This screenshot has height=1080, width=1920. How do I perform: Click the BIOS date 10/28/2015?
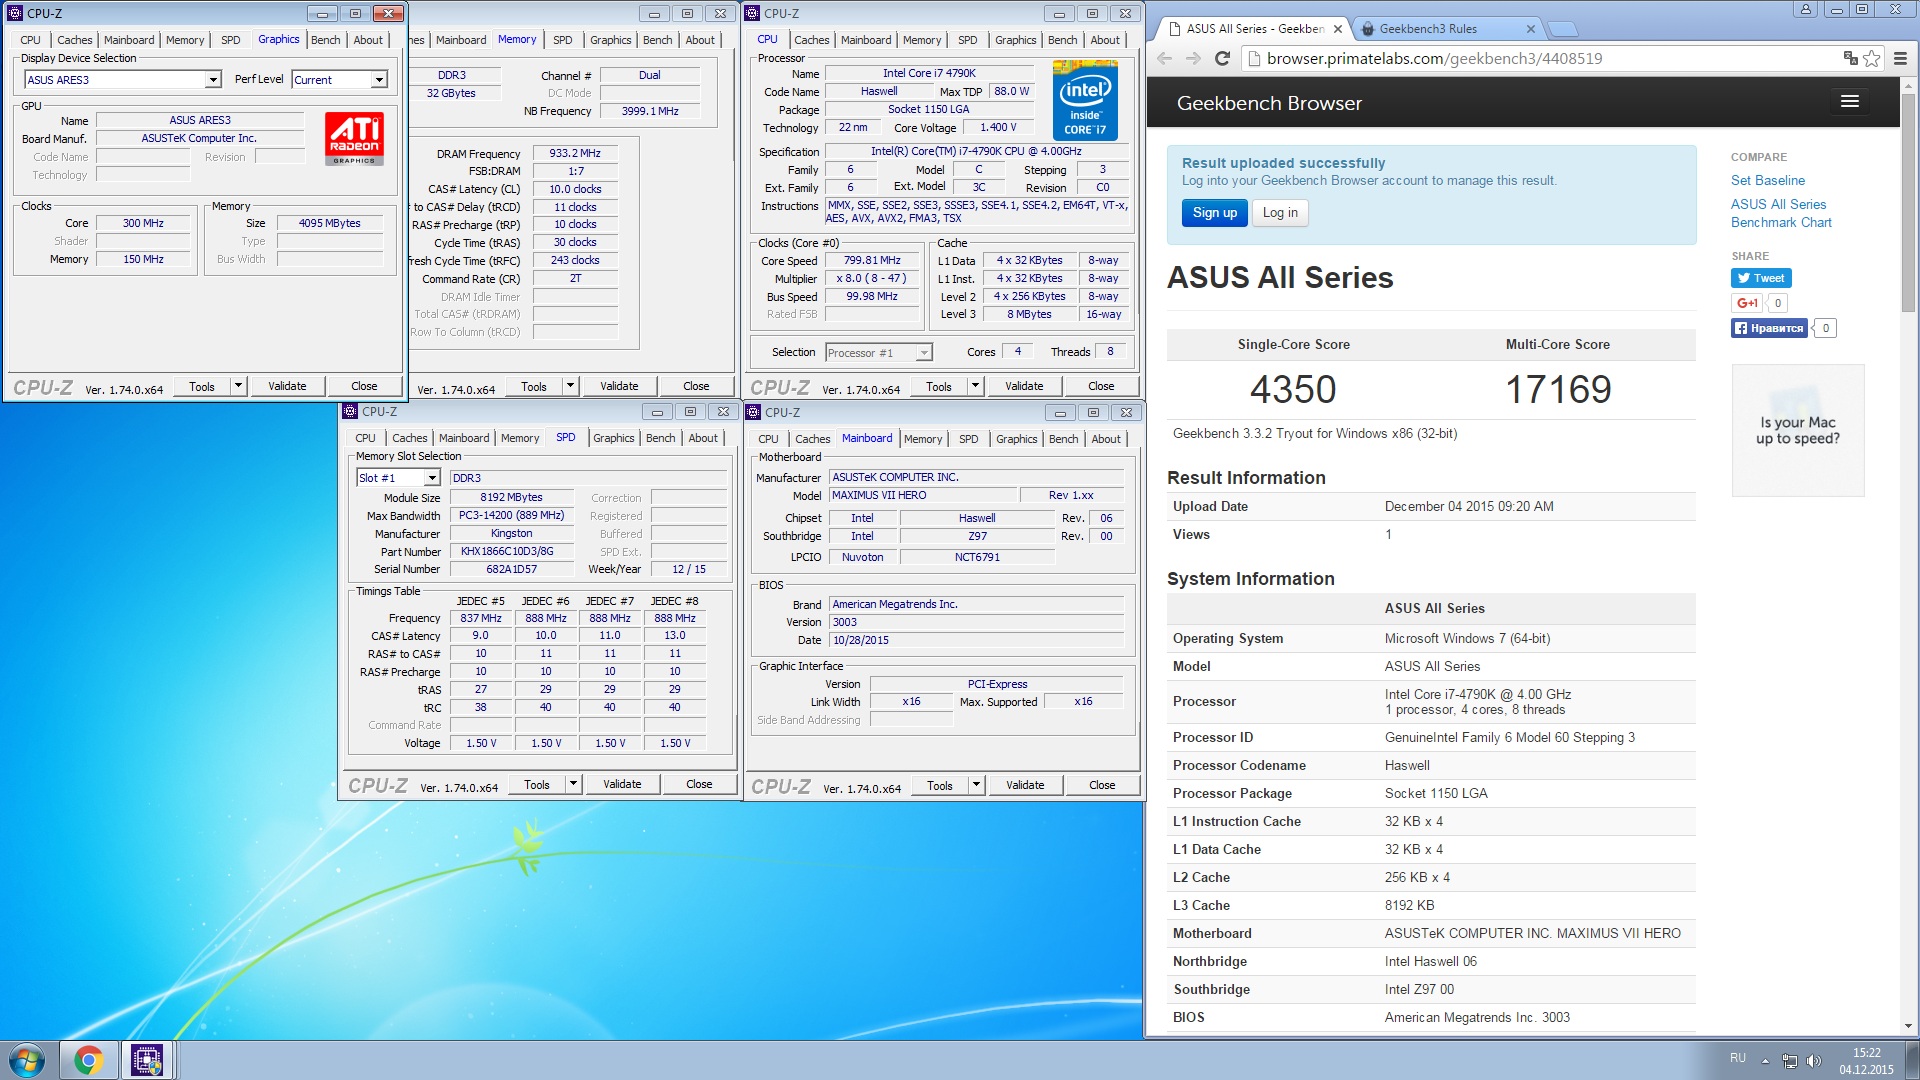tap(976, 640)
